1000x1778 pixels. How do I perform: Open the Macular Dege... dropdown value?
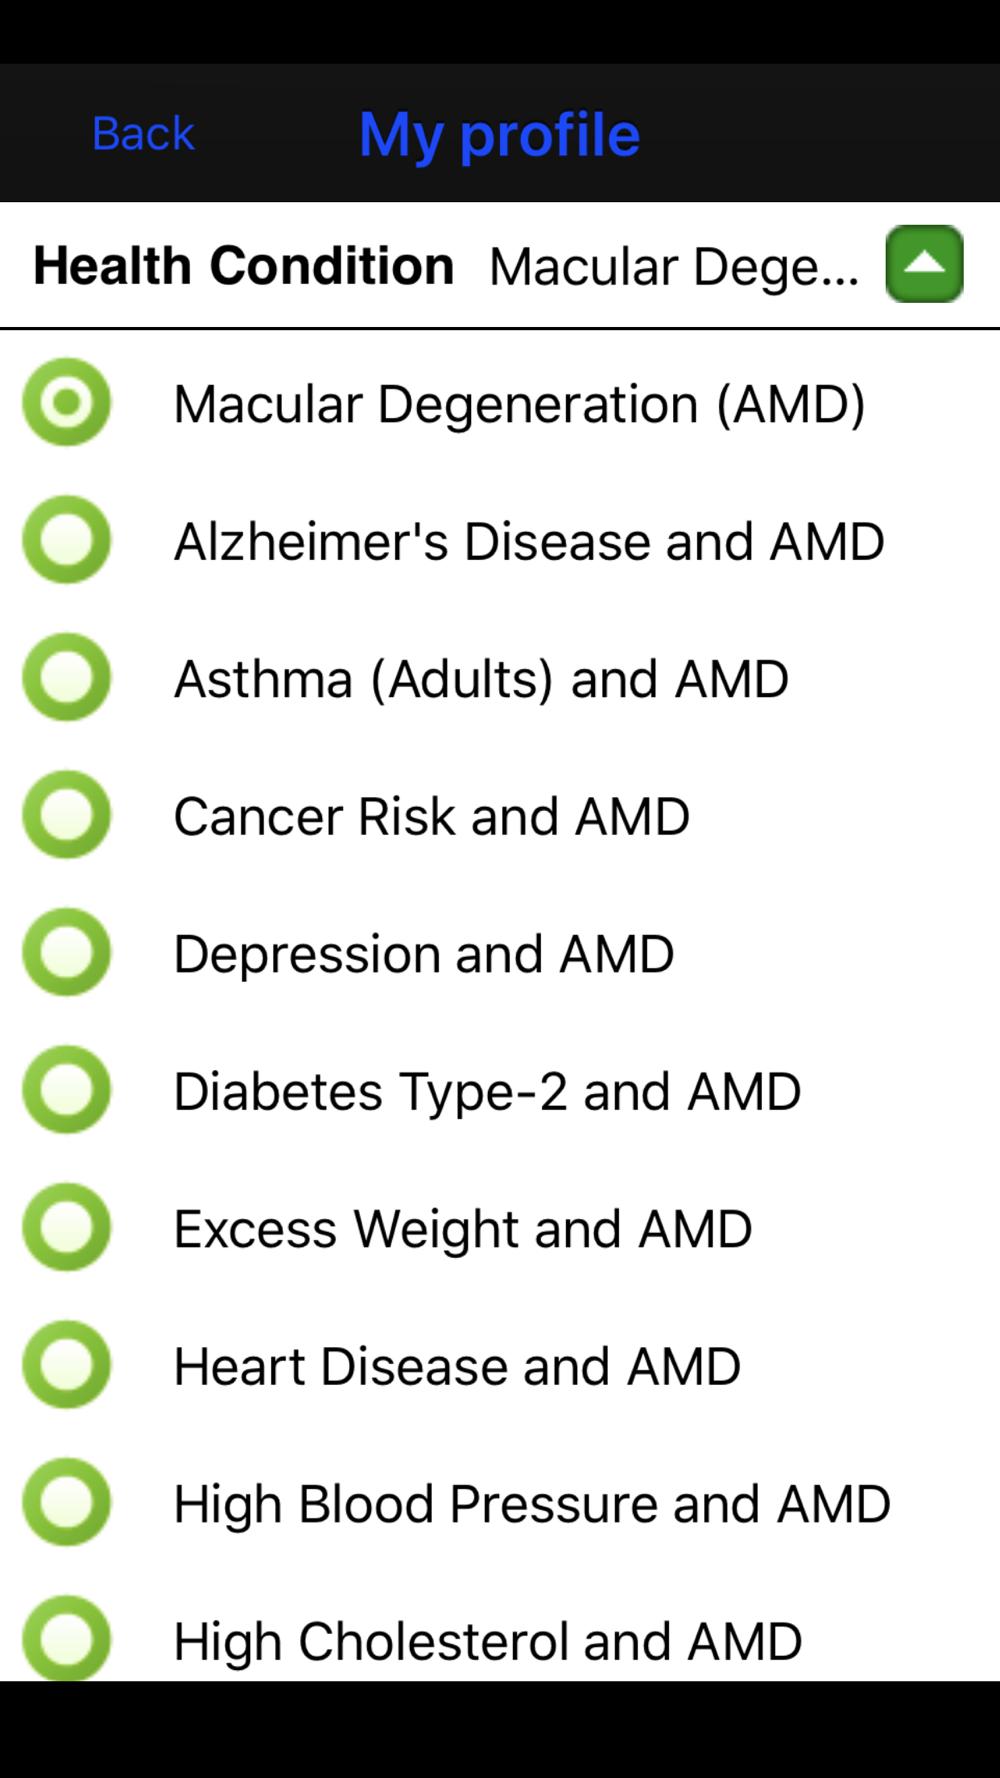[x=674, y=267]
